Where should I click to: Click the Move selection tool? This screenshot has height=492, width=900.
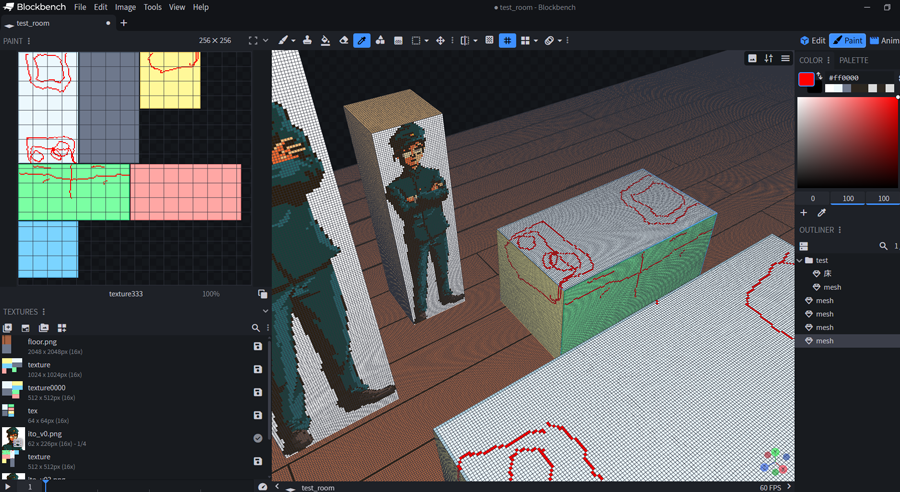[x=440, y=41]
